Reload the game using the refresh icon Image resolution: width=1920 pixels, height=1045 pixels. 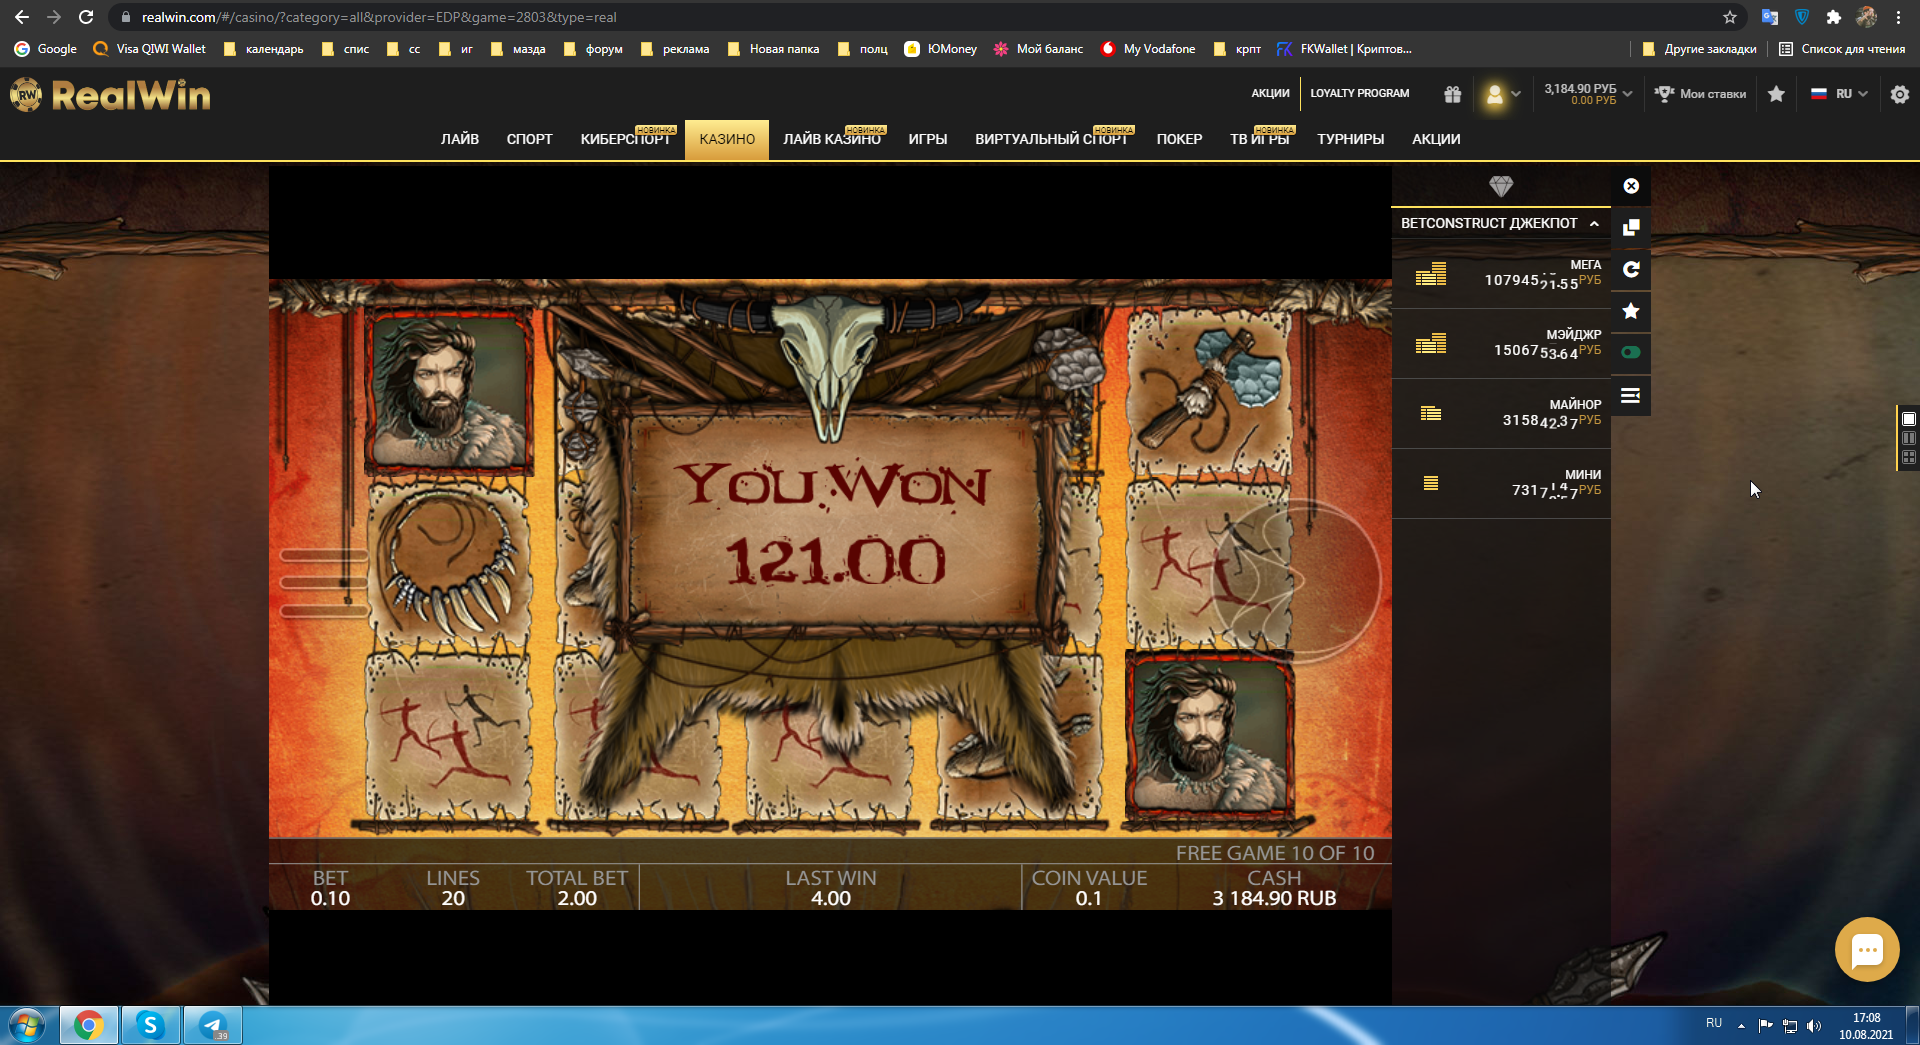(1631, 270)
